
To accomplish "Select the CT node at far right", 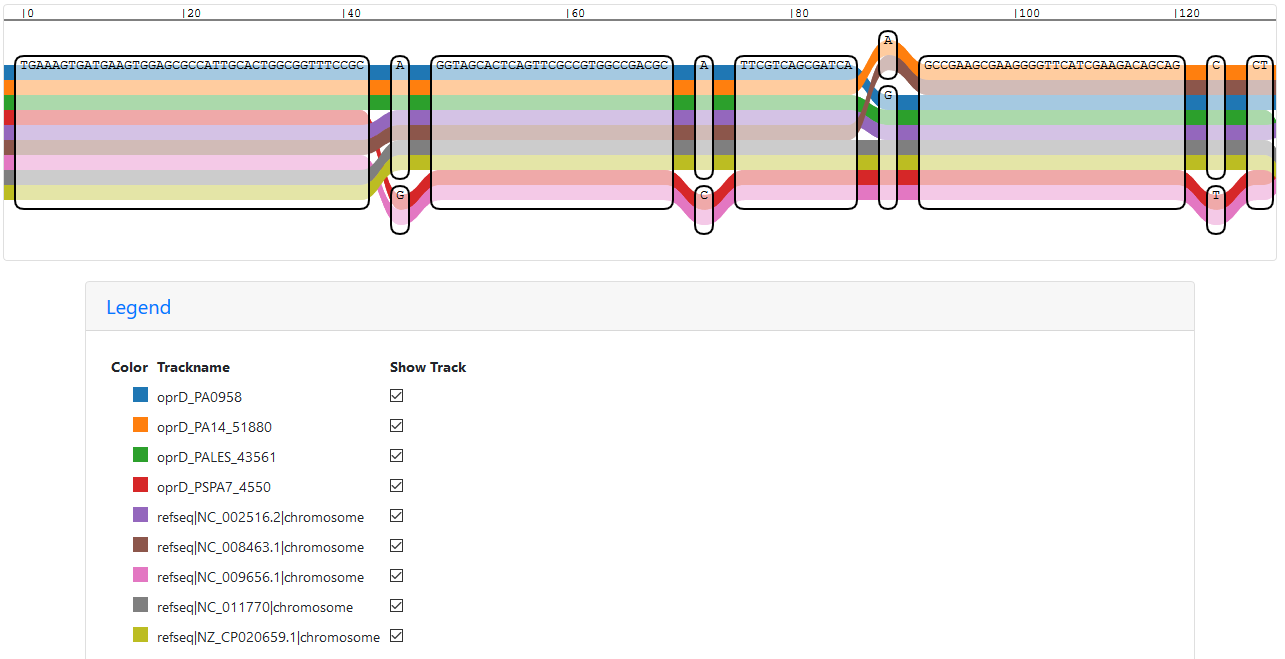I will click(x=1260, y=66).
